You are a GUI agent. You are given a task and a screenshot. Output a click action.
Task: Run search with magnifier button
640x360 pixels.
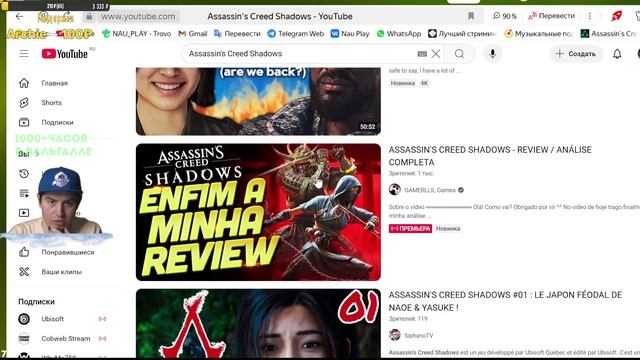click(x=459, y=53)
